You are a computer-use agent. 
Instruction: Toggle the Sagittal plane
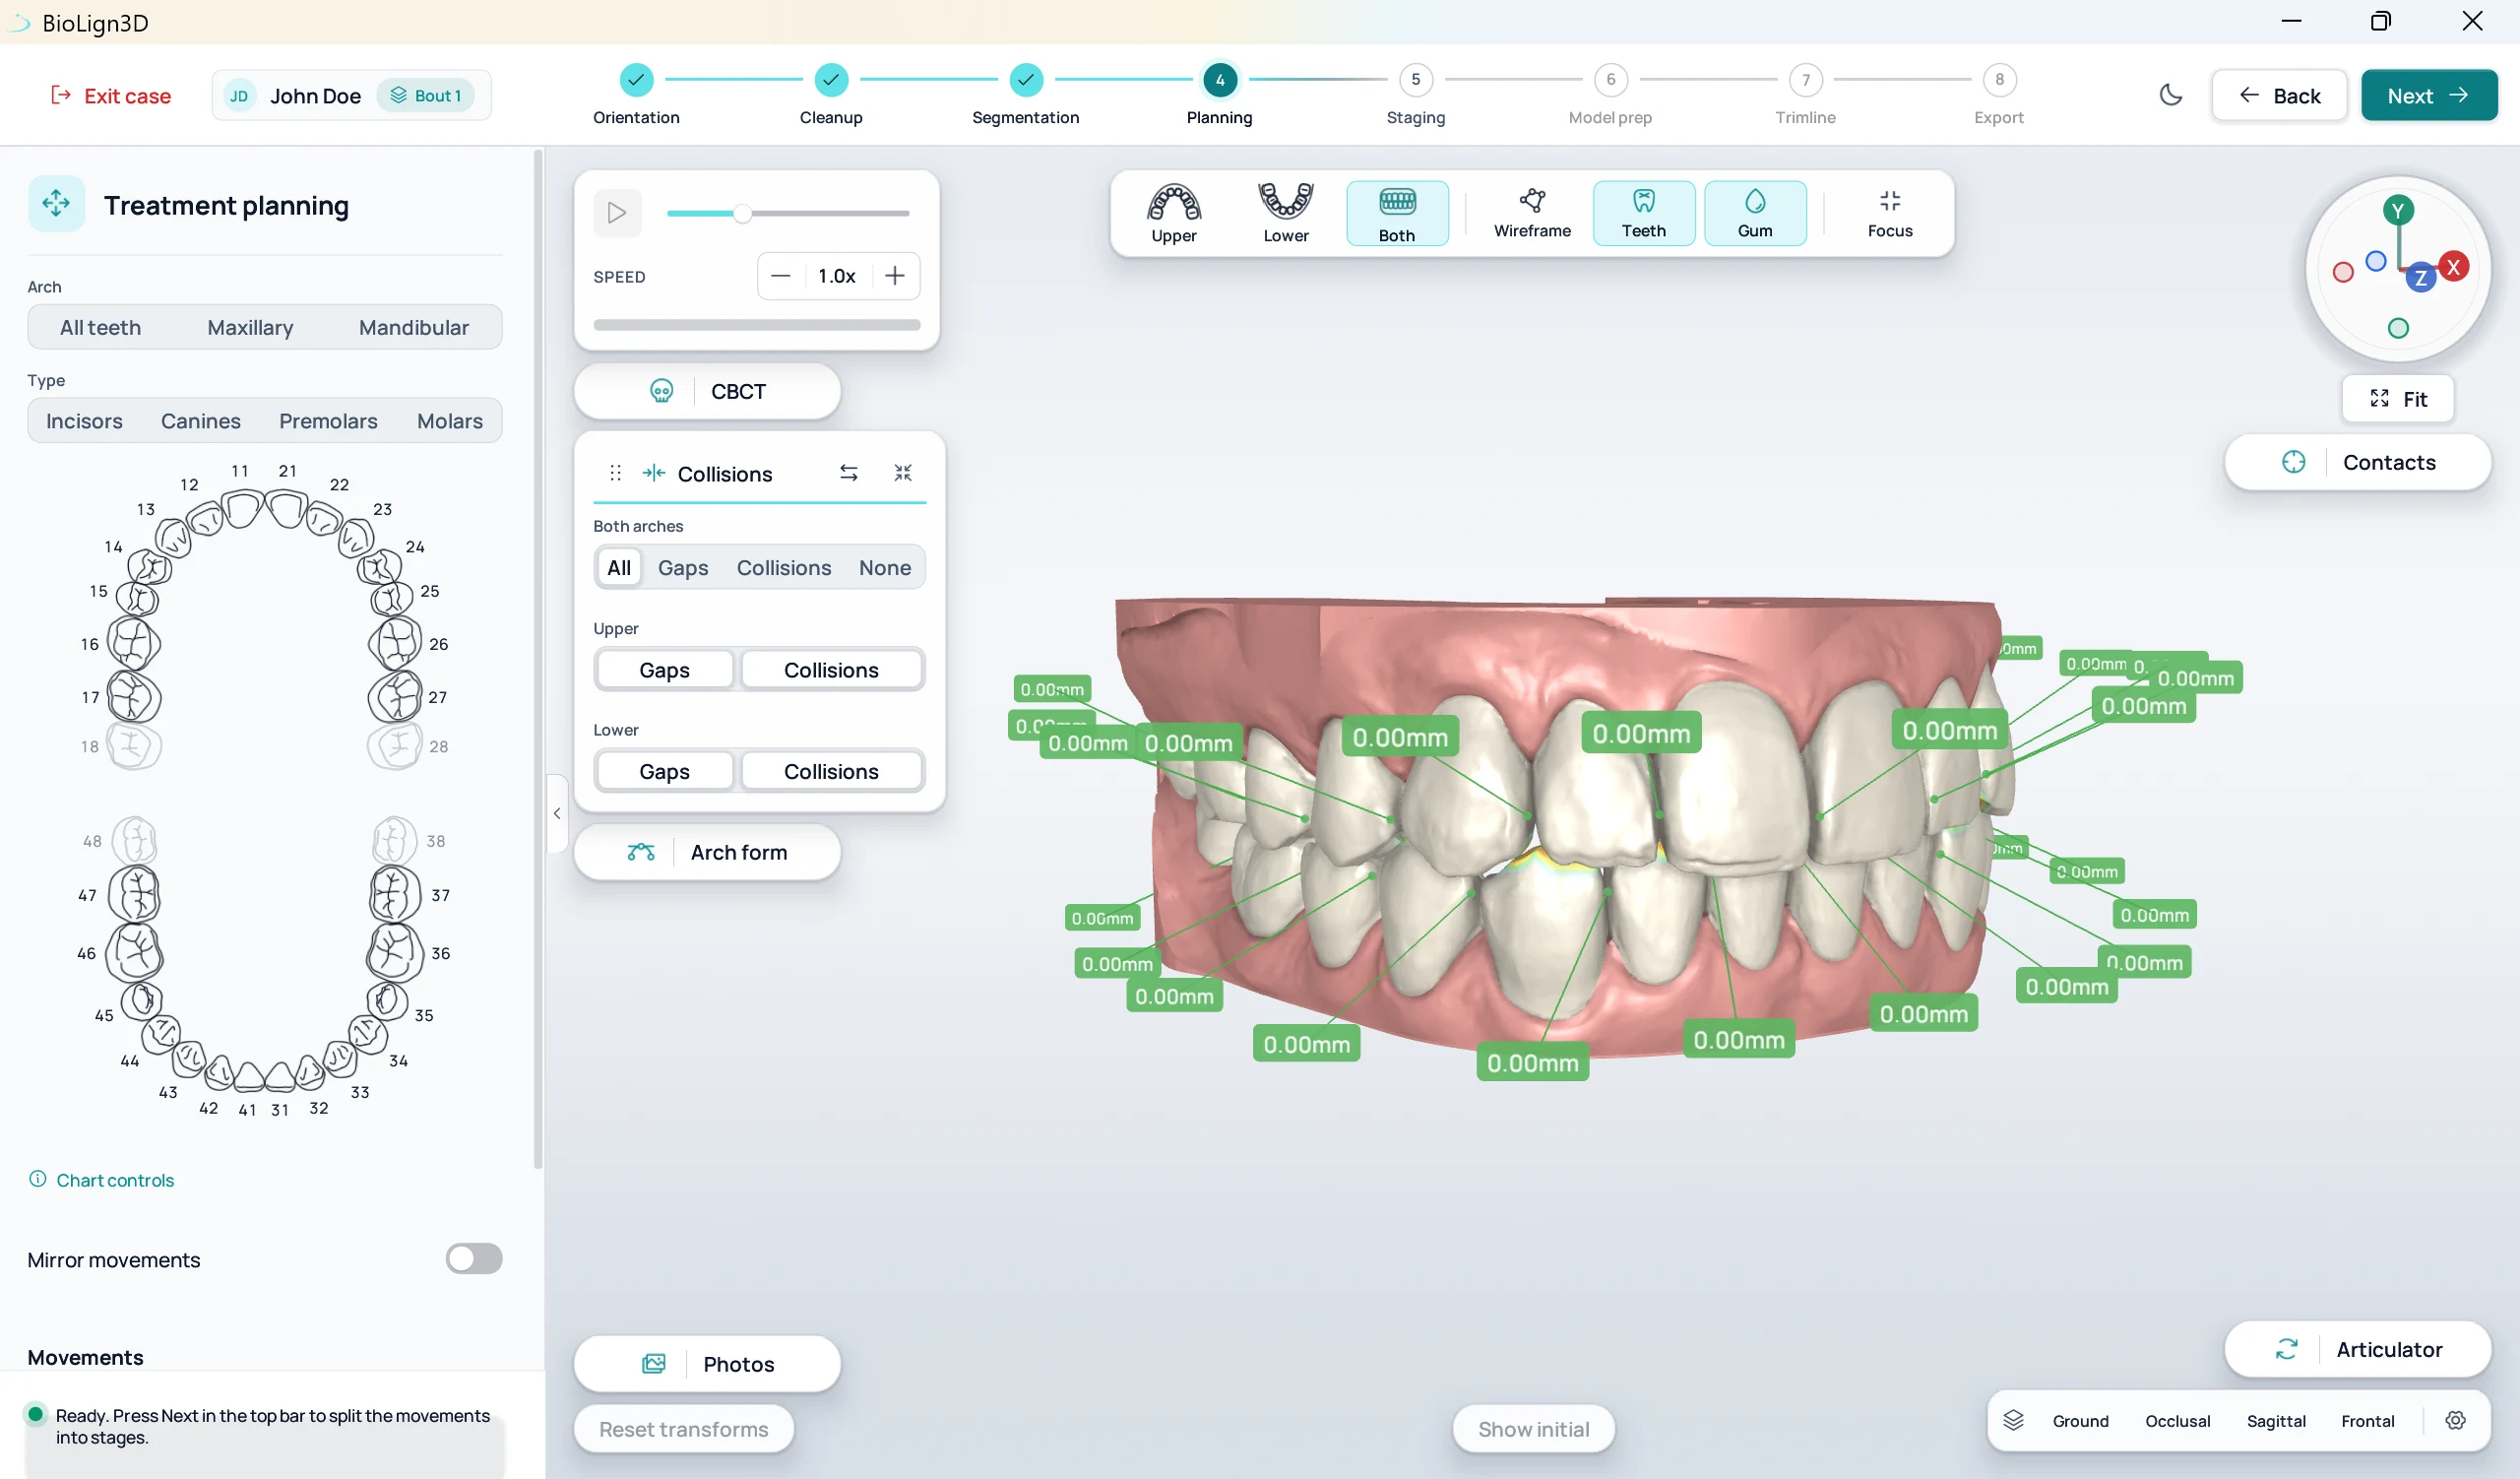2275,1421
